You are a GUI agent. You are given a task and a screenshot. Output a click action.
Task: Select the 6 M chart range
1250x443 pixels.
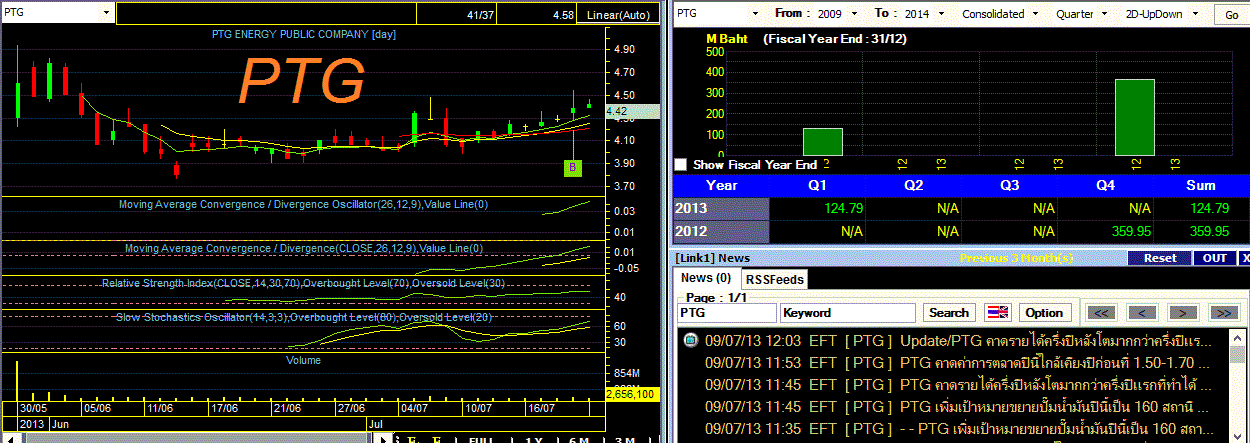coord(579,439)
